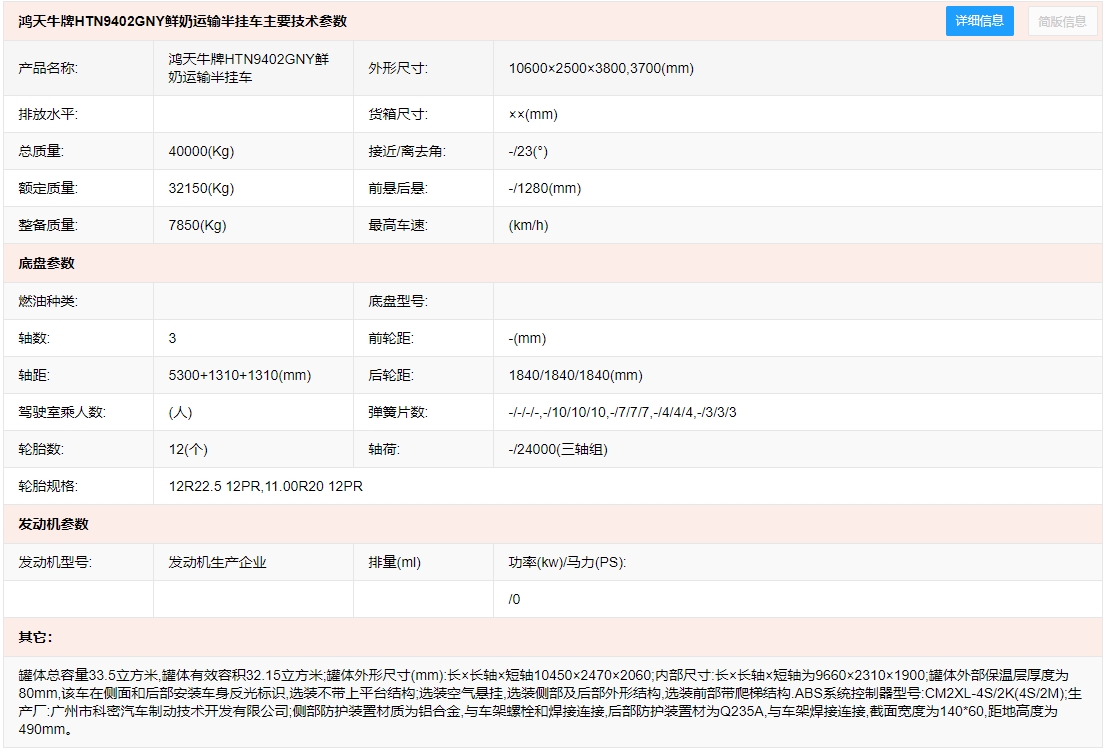Select rated mass value 32150(Kg)
1107x753 pixels.
(x=201, y=188)
